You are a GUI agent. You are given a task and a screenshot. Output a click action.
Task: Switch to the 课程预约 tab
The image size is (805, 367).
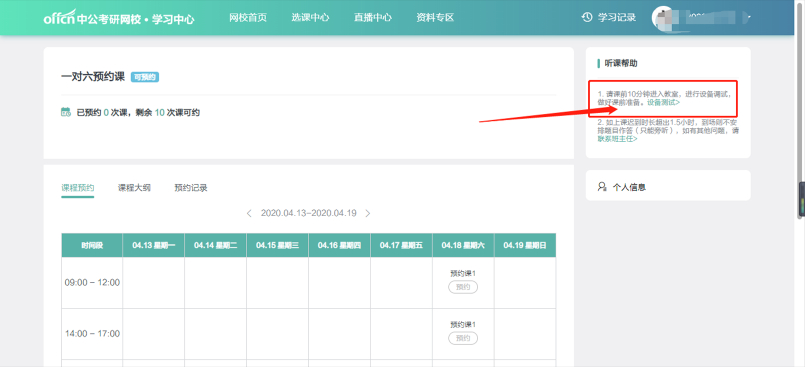(x=78, y=188)
